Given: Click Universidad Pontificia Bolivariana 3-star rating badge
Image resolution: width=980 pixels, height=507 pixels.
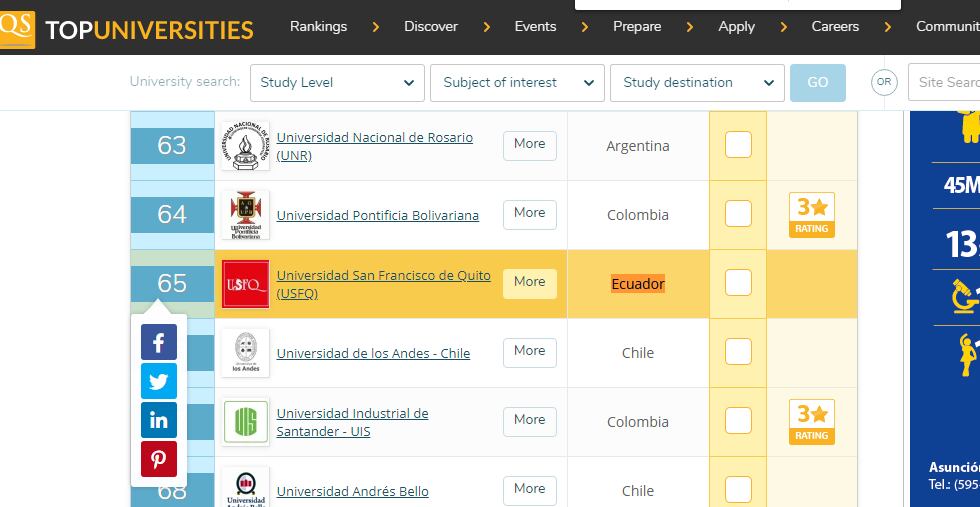Looking at the screenshot, I should pos(811,215).
